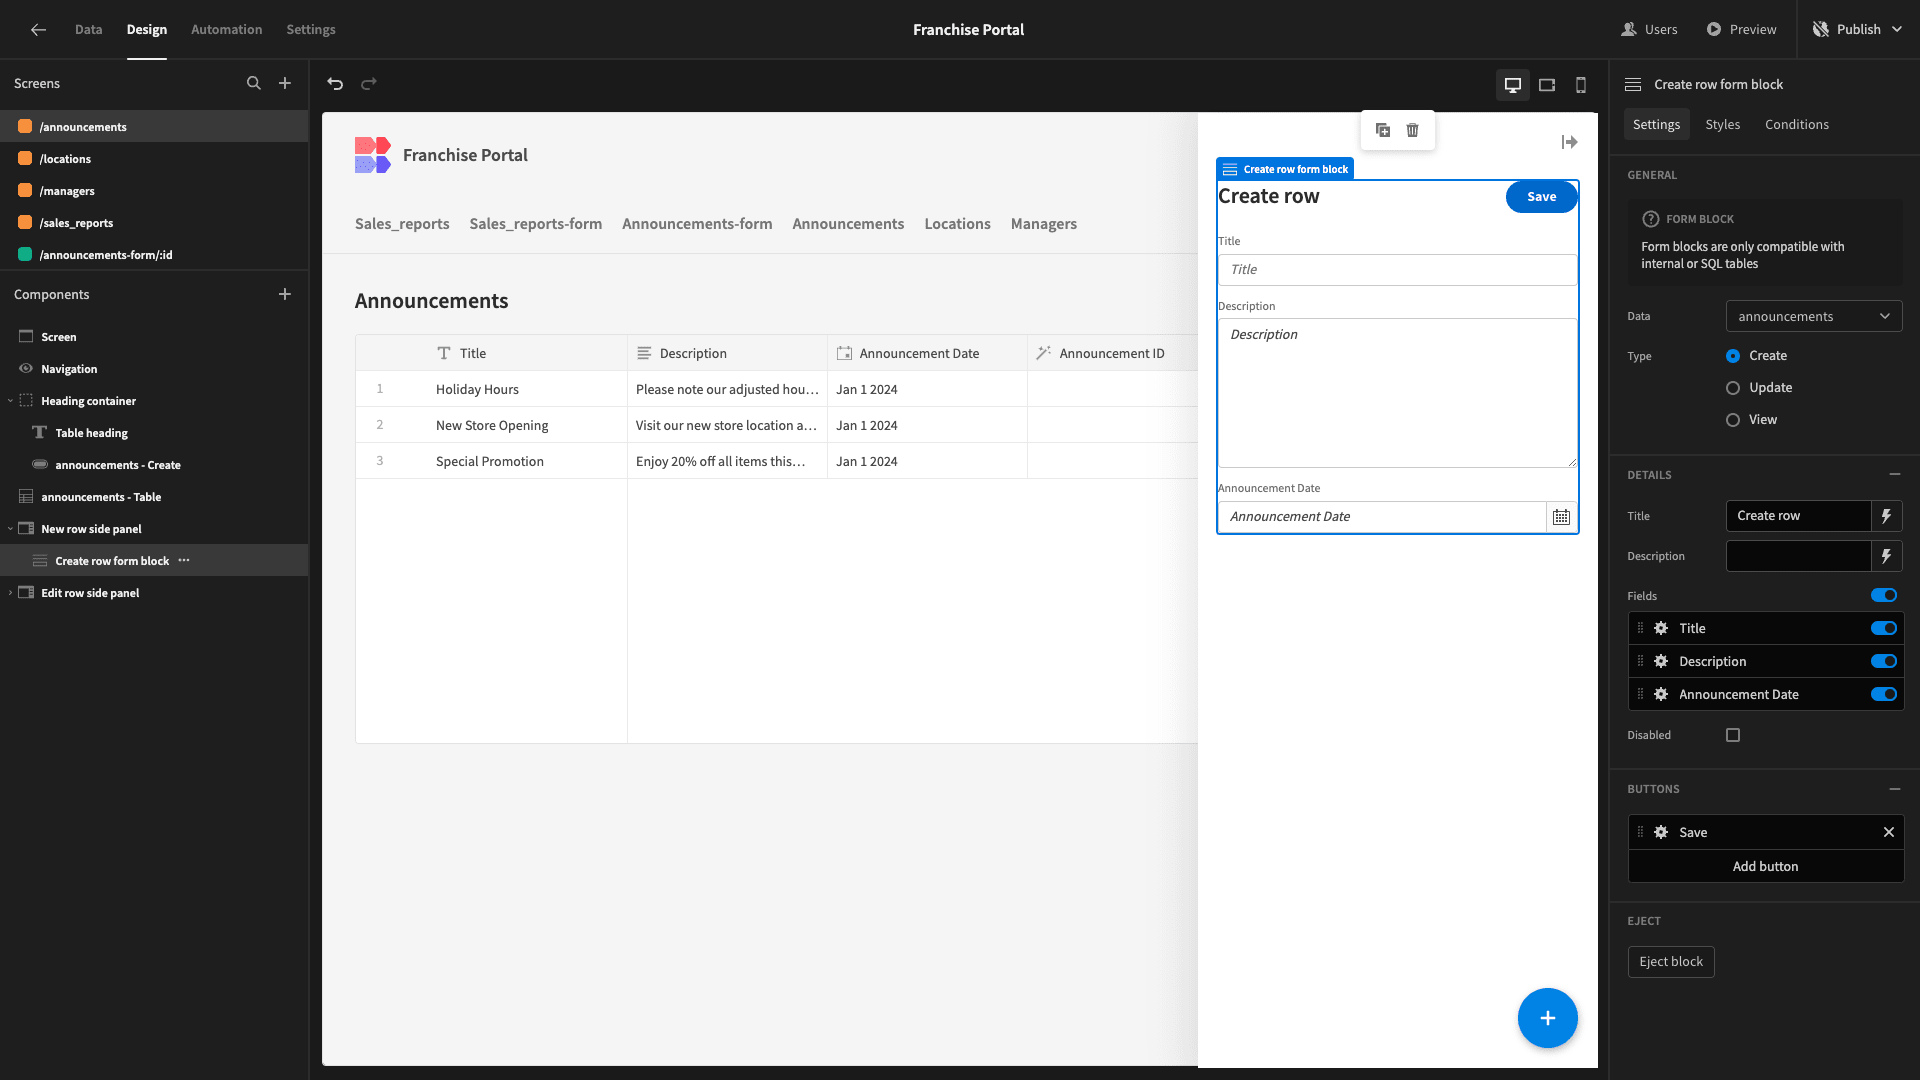
Task: Toggle the Description field switch
Action: coord(1884,661)
